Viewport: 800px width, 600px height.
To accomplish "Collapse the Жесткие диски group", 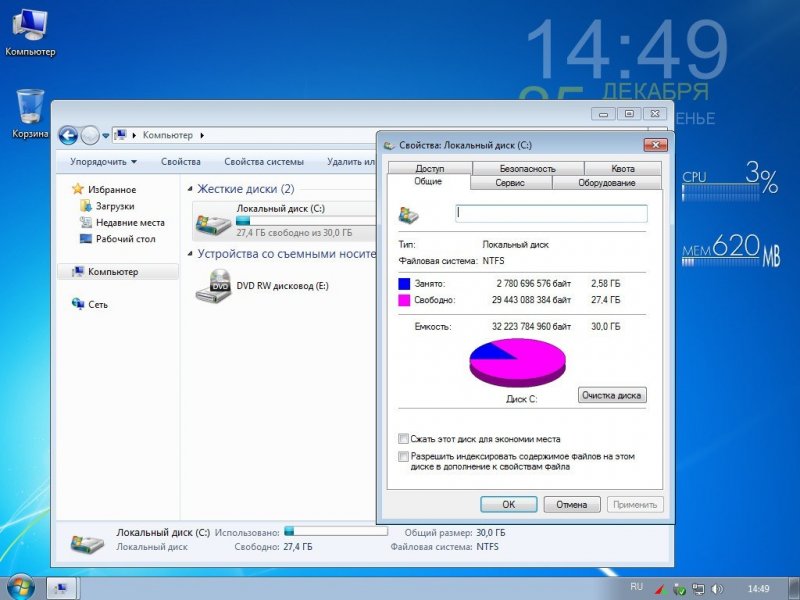I will 190,189.
